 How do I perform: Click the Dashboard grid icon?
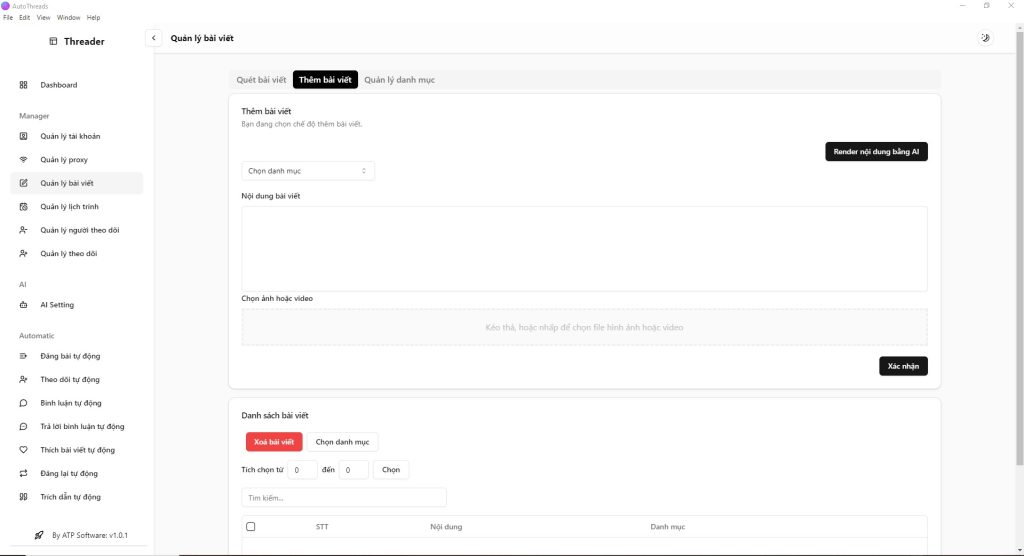pos(24,85)
